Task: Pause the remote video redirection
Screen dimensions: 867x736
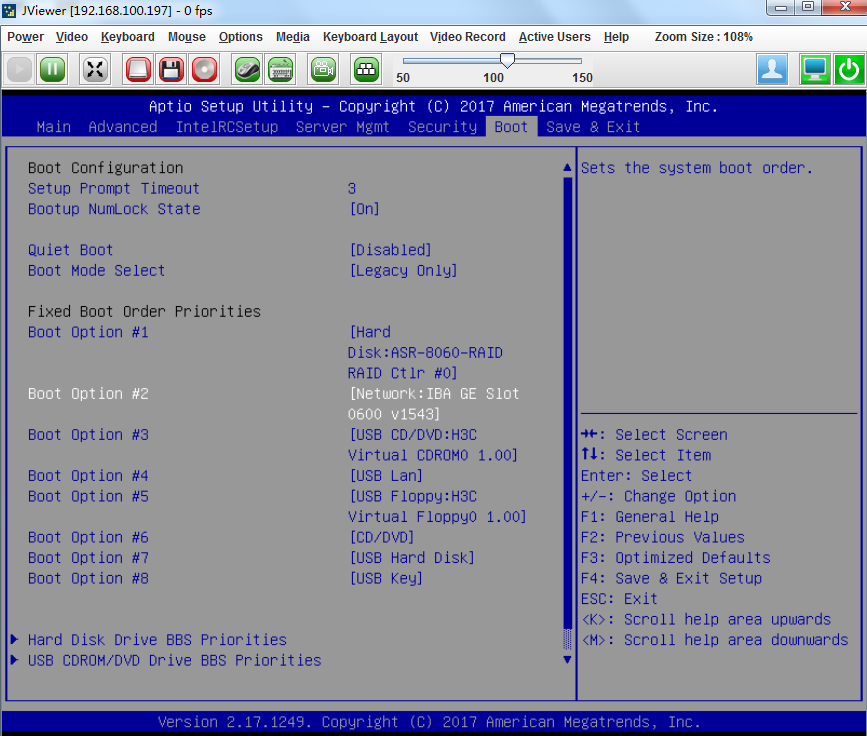Action: pyautogui.click(x=53, y=70)
